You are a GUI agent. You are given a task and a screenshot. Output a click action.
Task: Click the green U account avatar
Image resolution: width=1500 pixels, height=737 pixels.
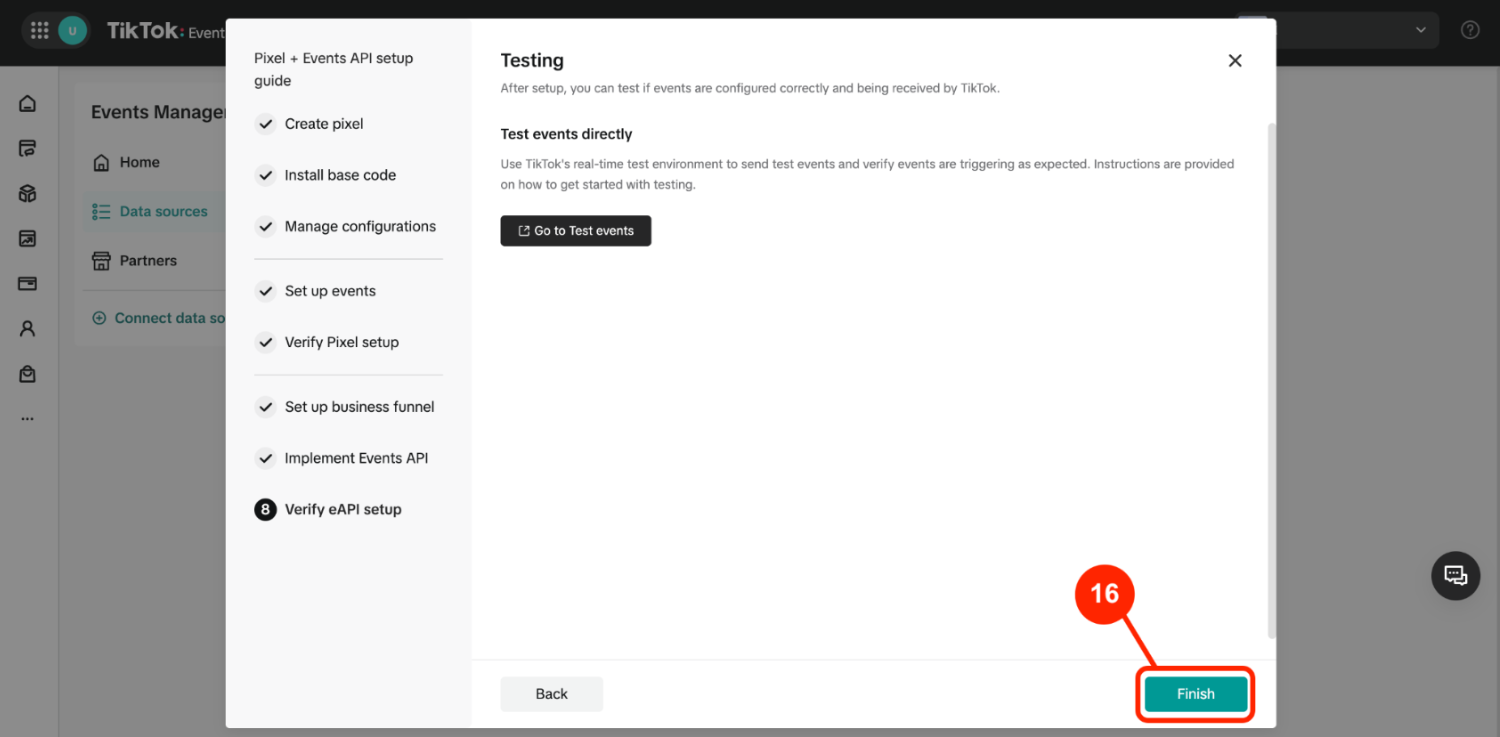click(72, 30)
